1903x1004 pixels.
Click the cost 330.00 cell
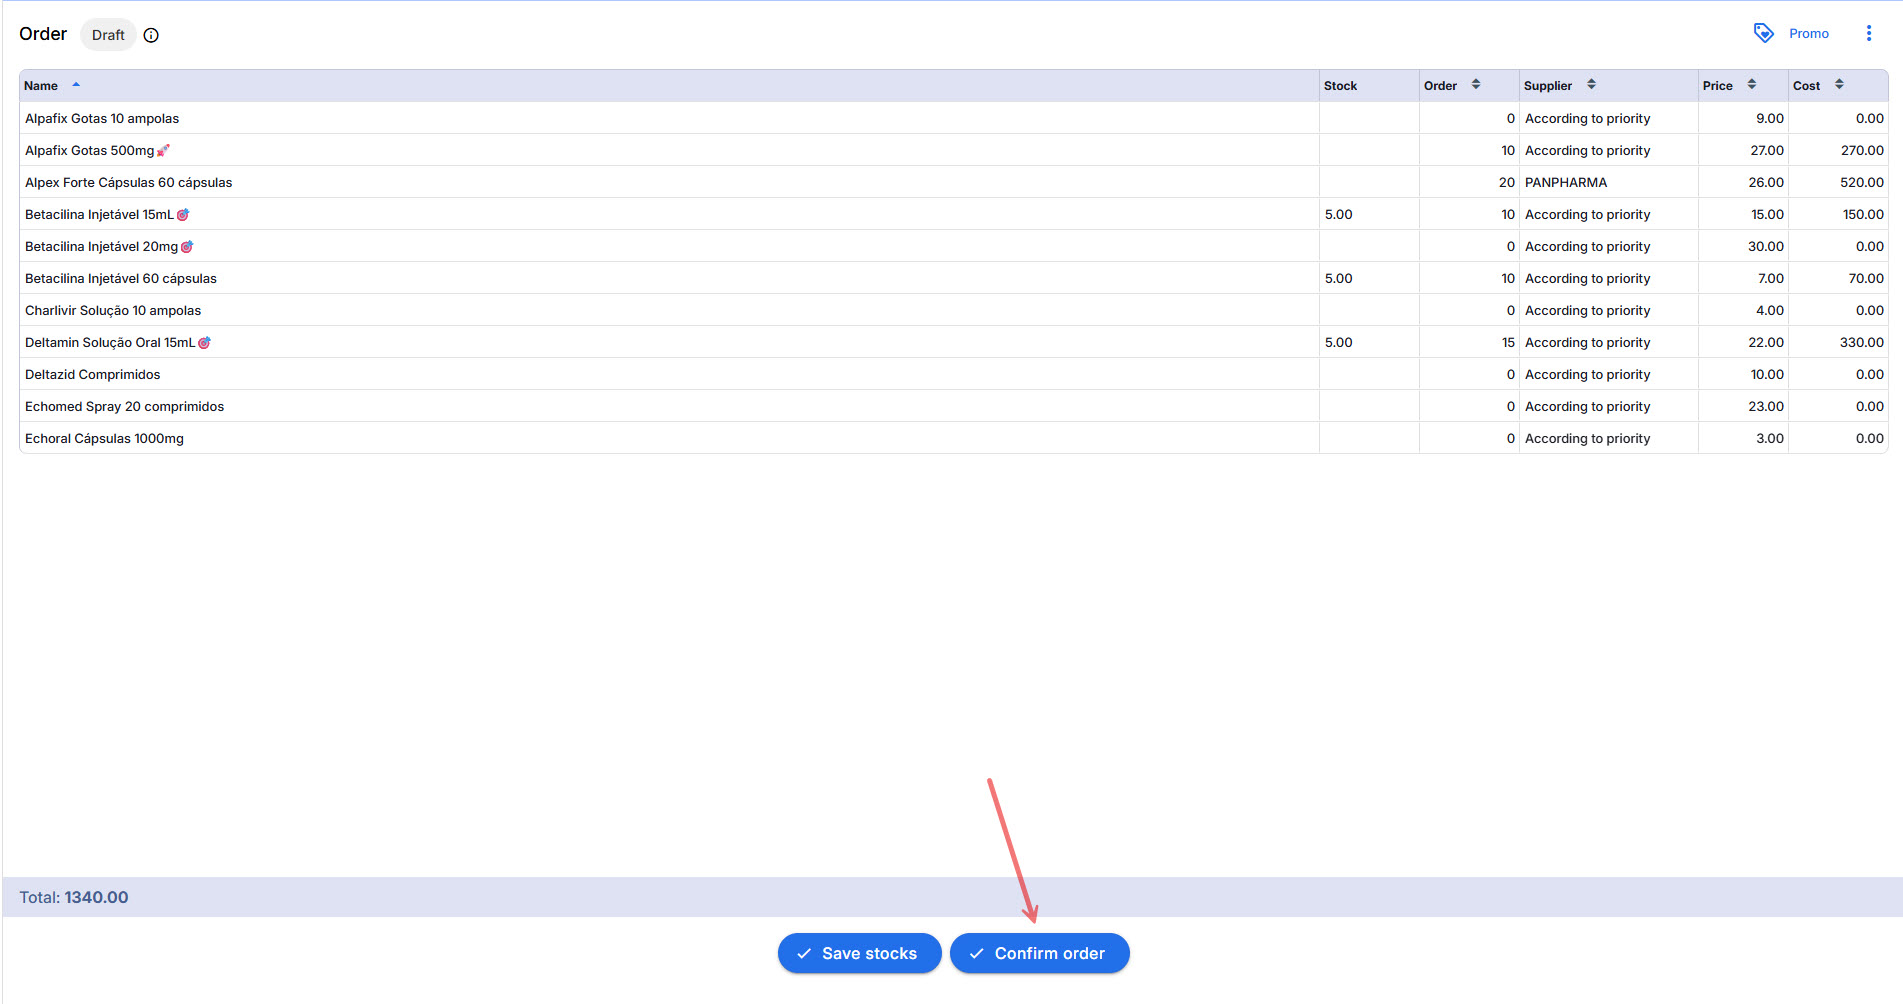(x=1838, y=342)
